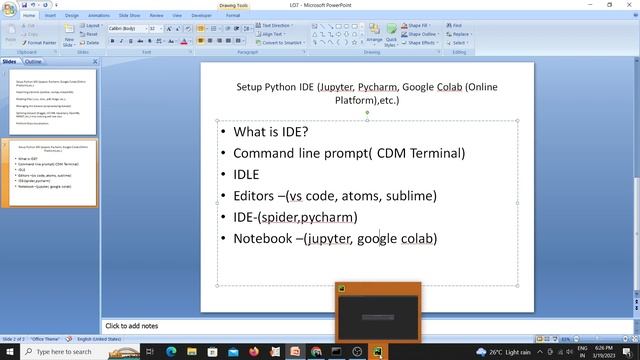Click the slide title text

[367, 93]
